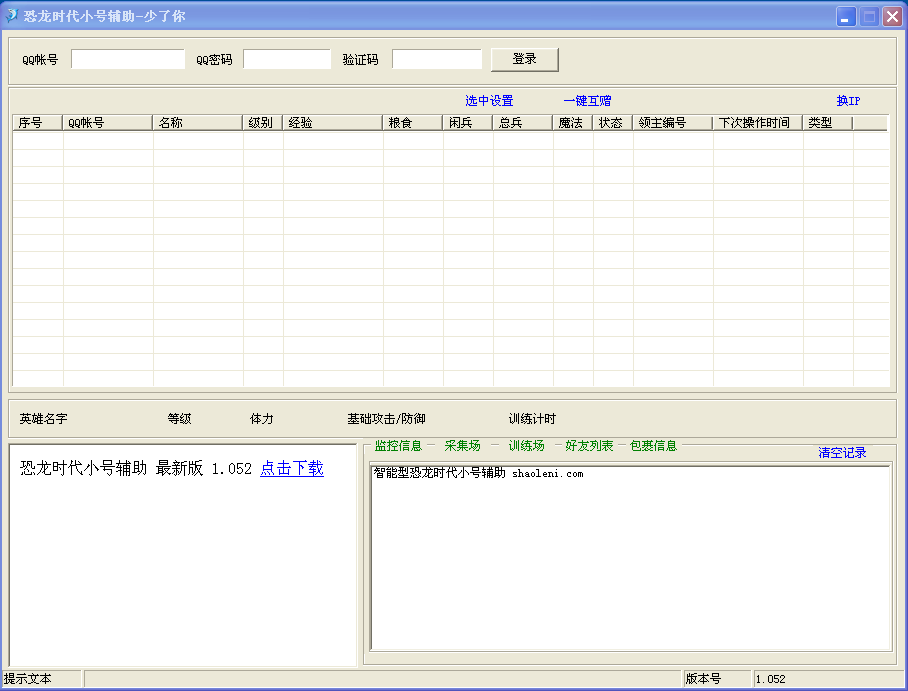The image size is (908, 691).
Task: Click the 版本号 status bar label
Action: click(703, 679)
